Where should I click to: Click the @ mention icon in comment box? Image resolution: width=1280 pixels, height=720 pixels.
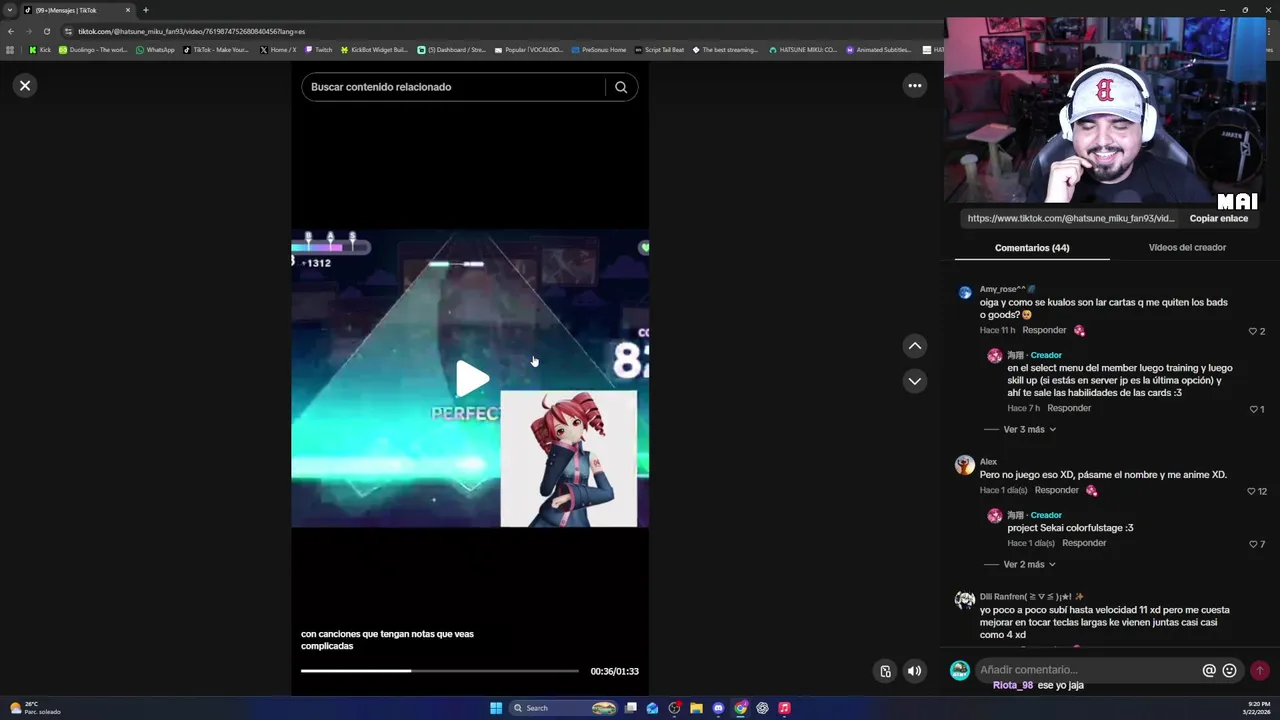click(x=1209, y=670)
